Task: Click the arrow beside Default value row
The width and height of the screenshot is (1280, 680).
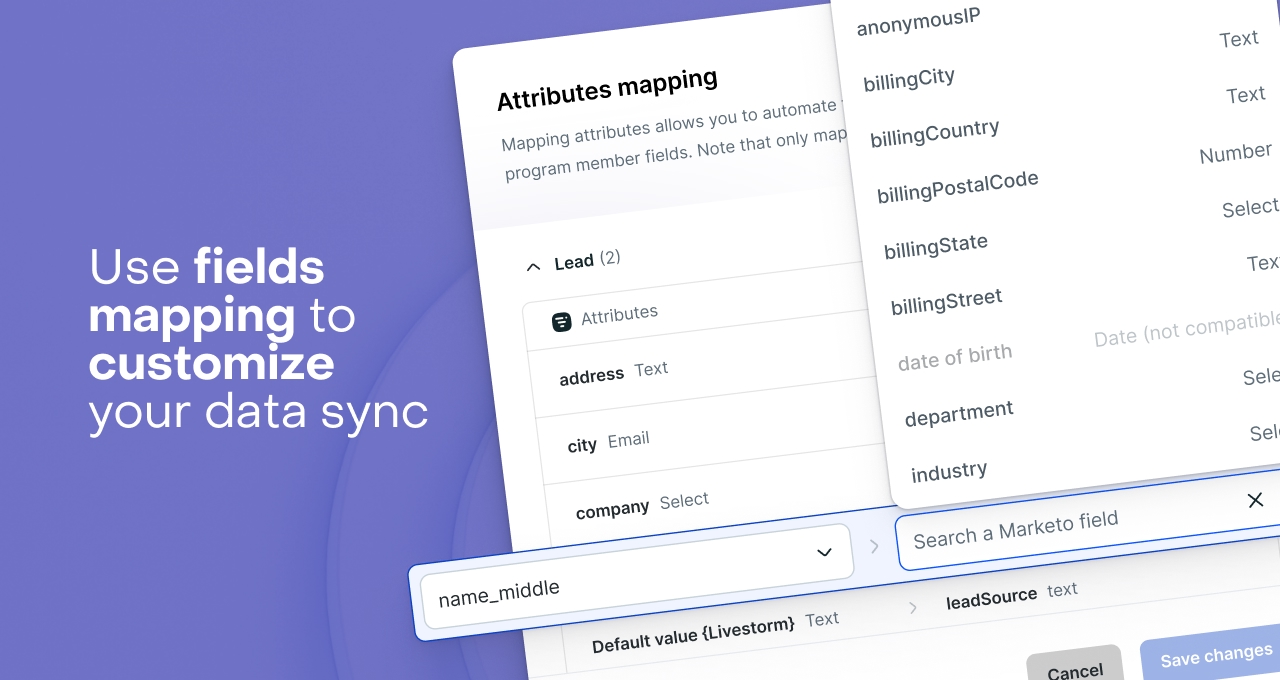Action: pyautogui.click(x=912, y=607)
